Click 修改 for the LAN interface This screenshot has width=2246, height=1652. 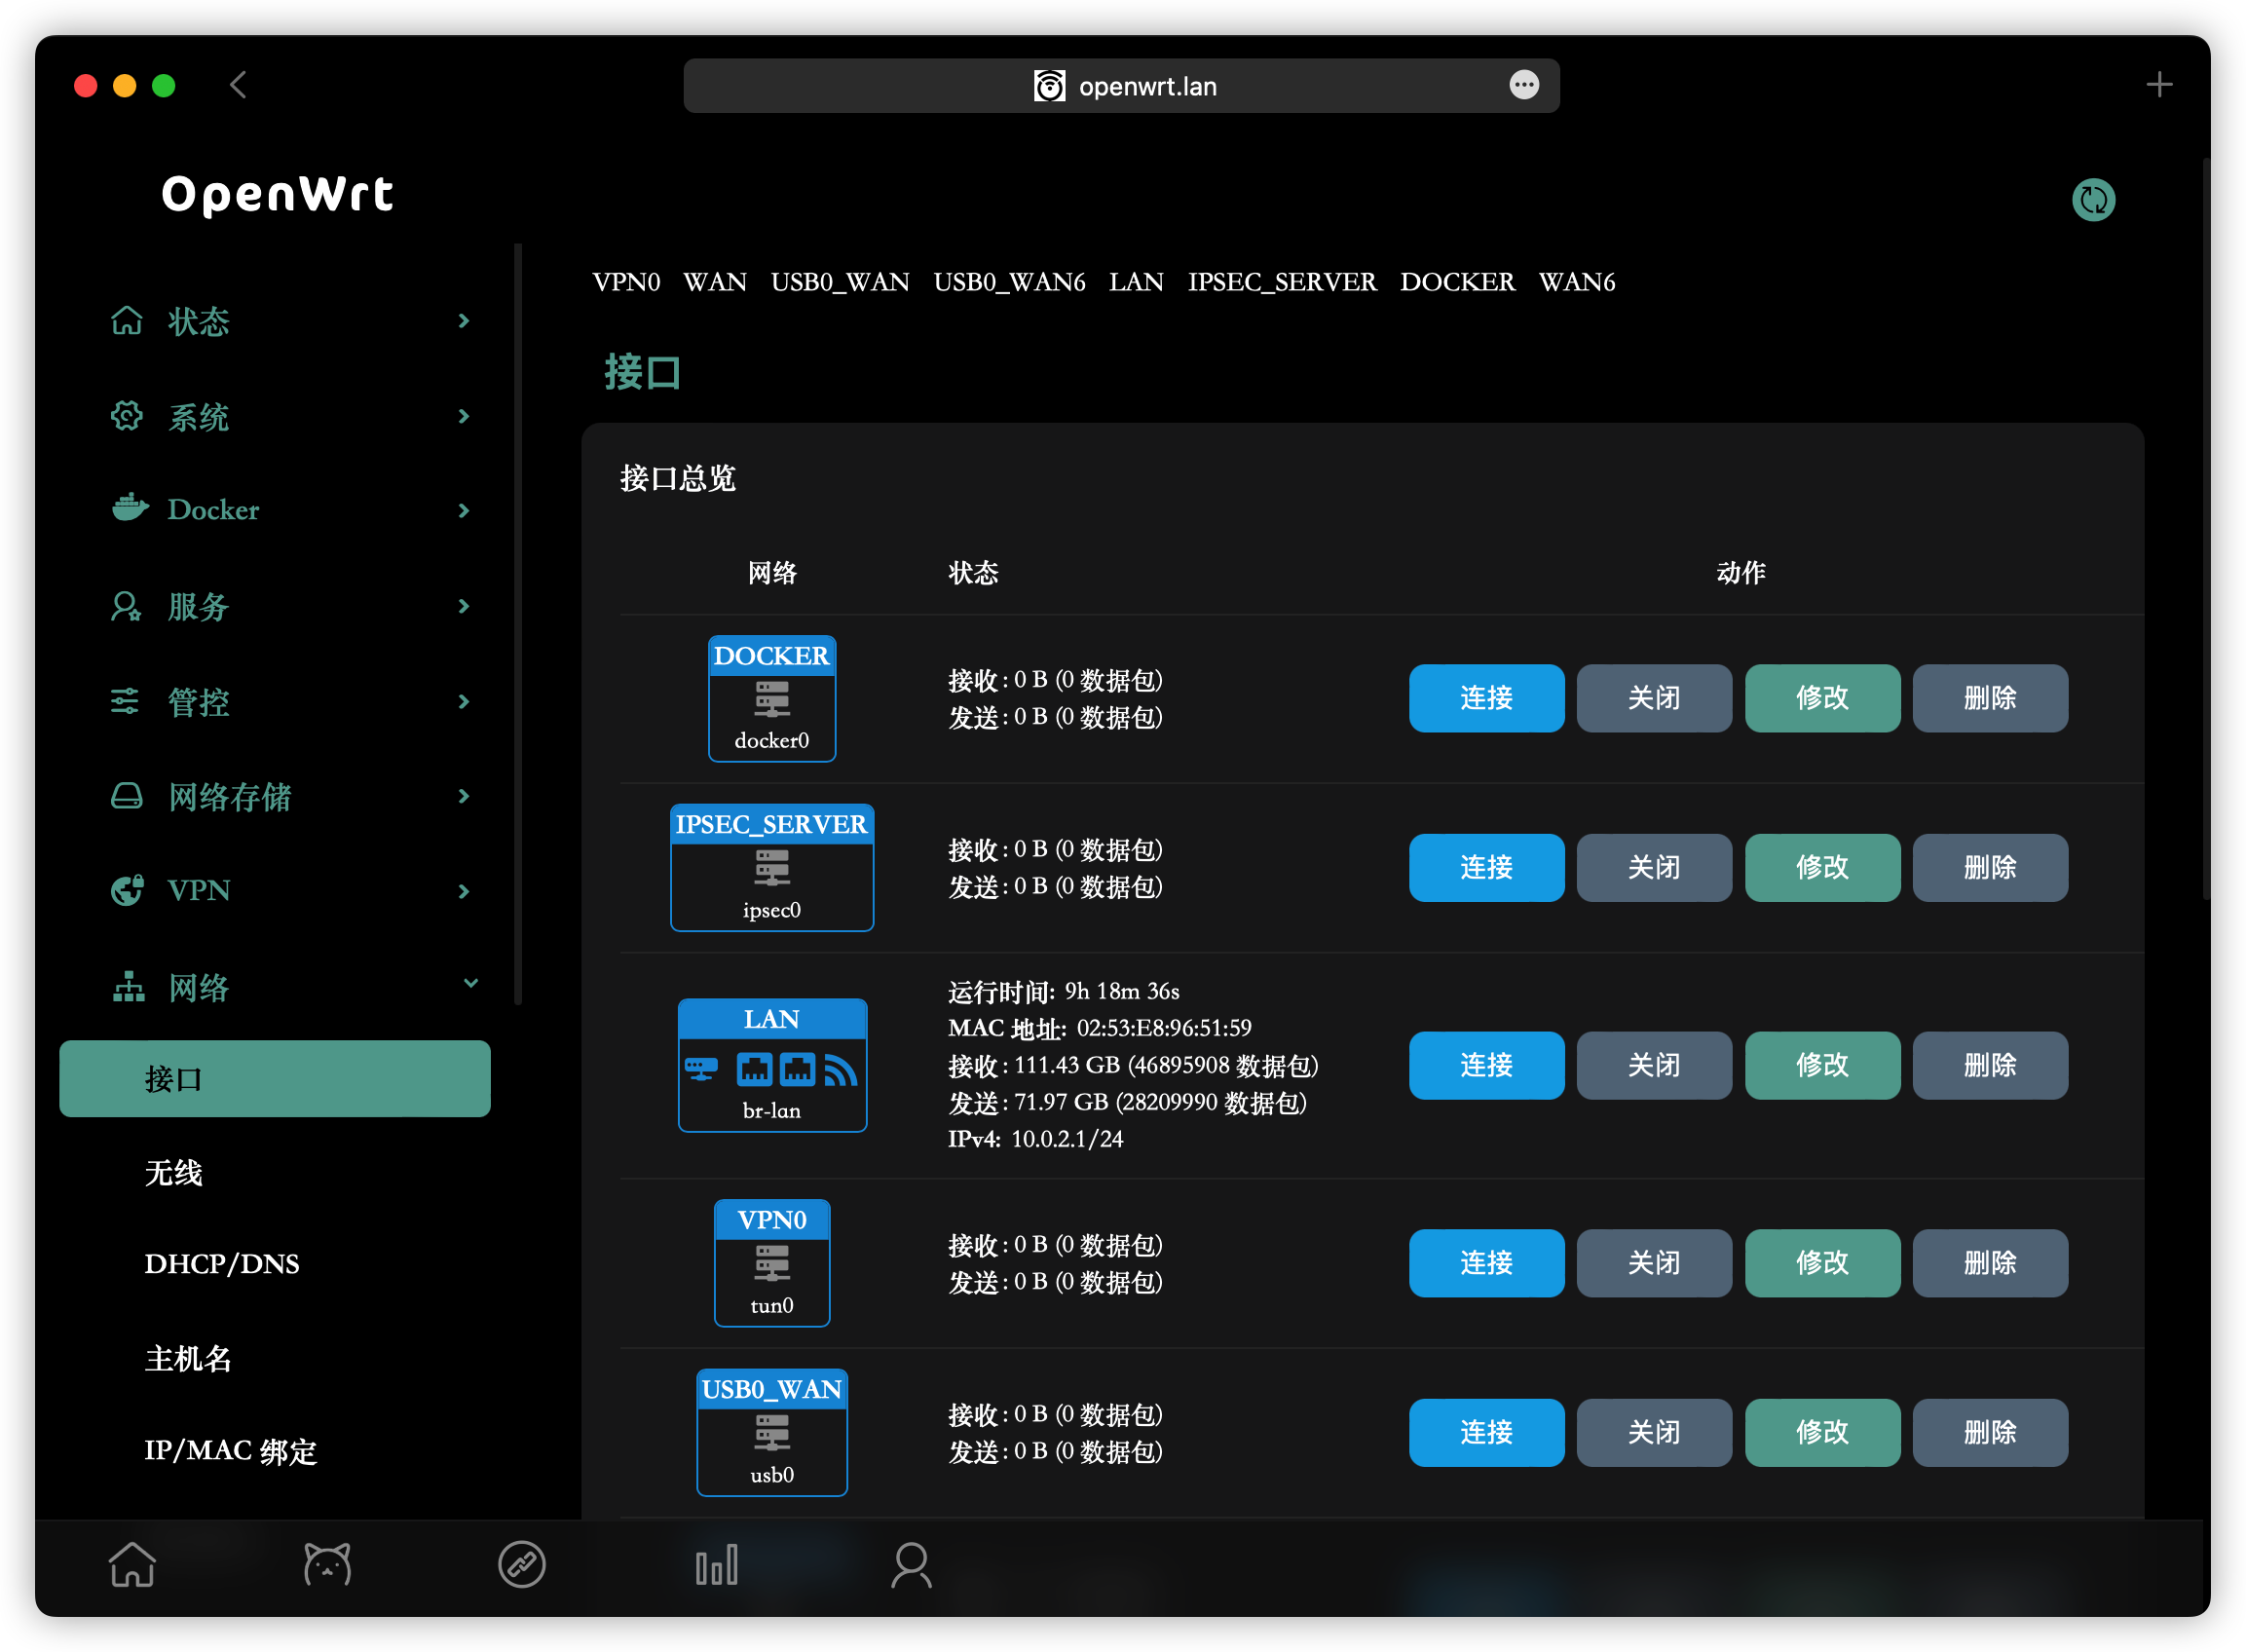click(1823, 1066)
